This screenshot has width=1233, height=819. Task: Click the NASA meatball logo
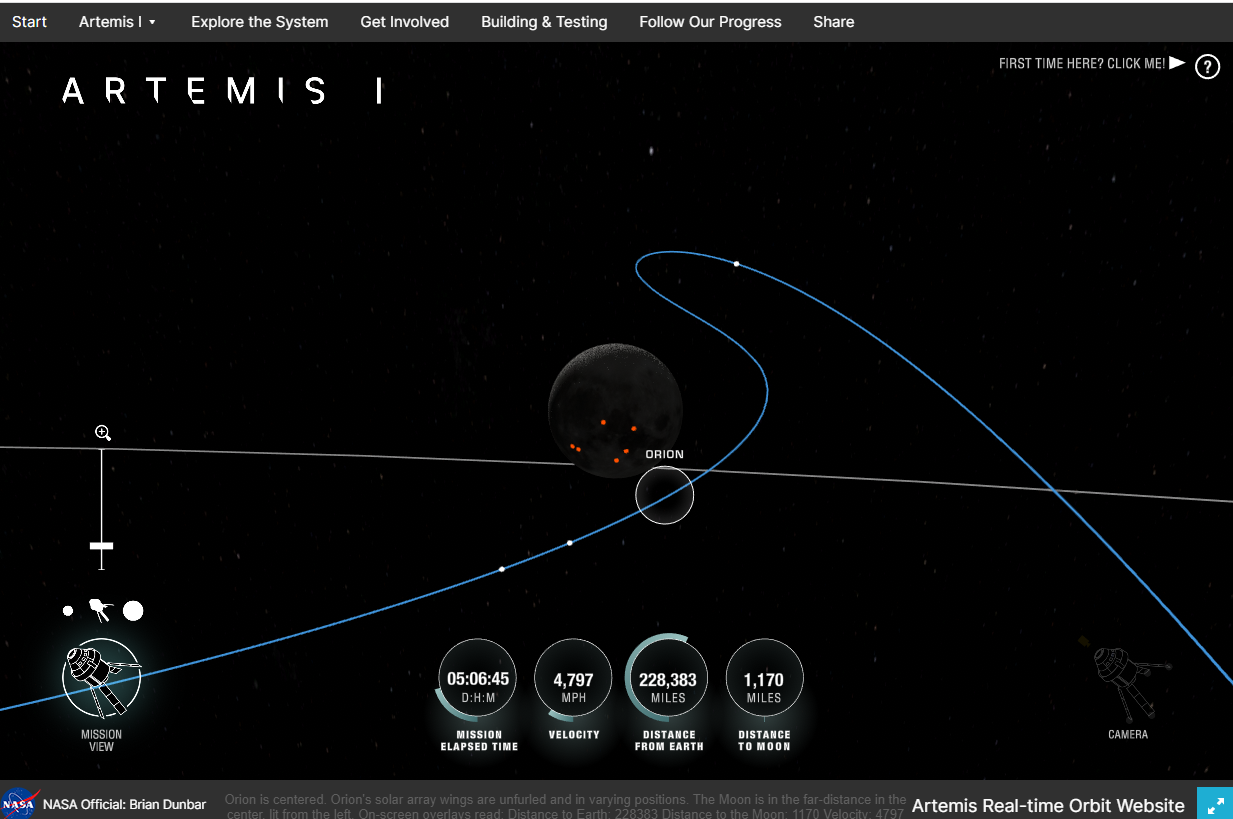(x=19, y=804)
